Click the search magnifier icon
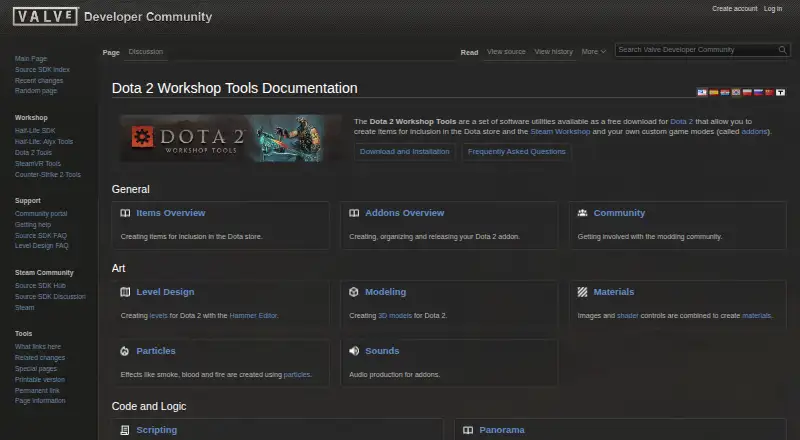The image size is (800, 440). [x=782, y=50]
